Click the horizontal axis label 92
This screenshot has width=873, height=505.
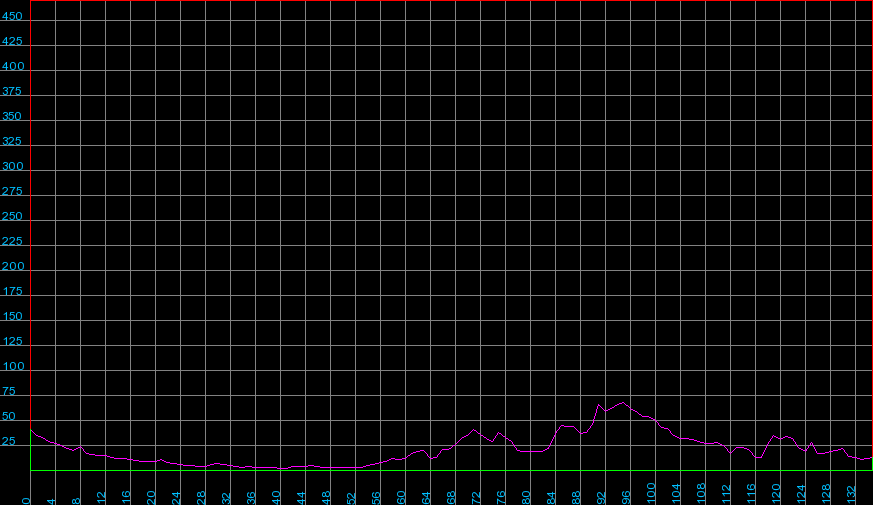602,498
